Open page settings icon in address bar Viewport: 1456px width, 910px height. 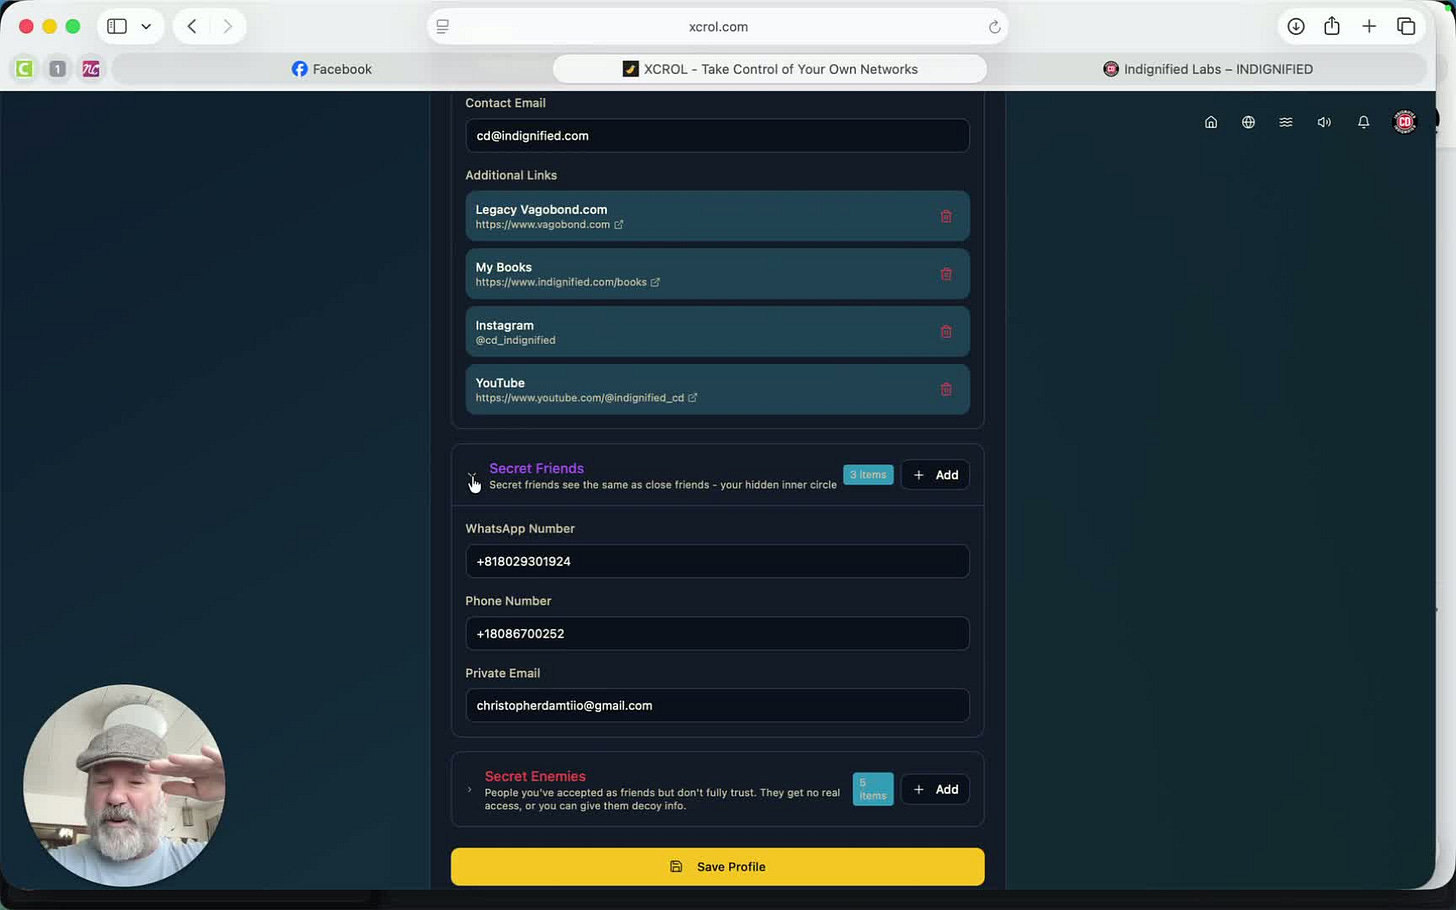coord(443,27)
